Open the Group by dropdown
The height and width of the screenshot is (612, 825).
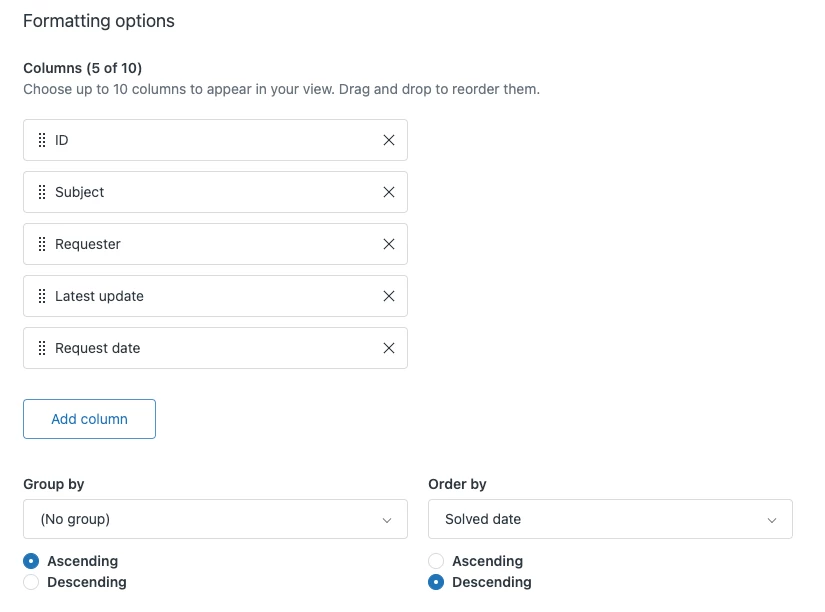pyautogui.click(x=215, y=519)
